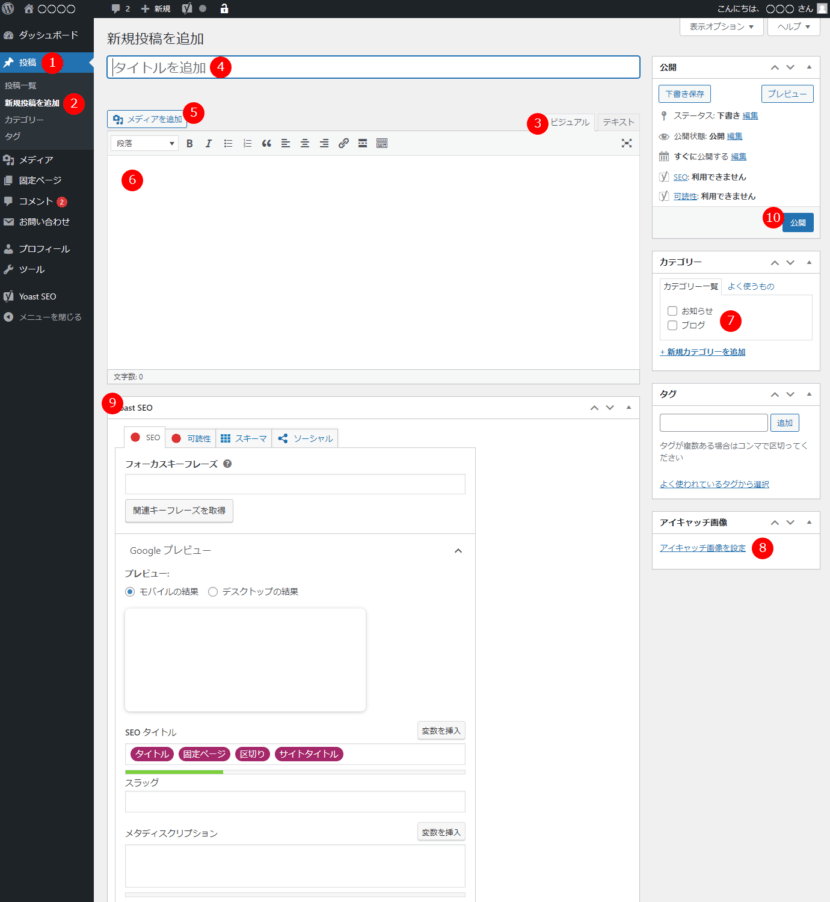Switch to the テキスト editor tab
Viewport: 830px width, 902px height.
[x=618, y=122]
